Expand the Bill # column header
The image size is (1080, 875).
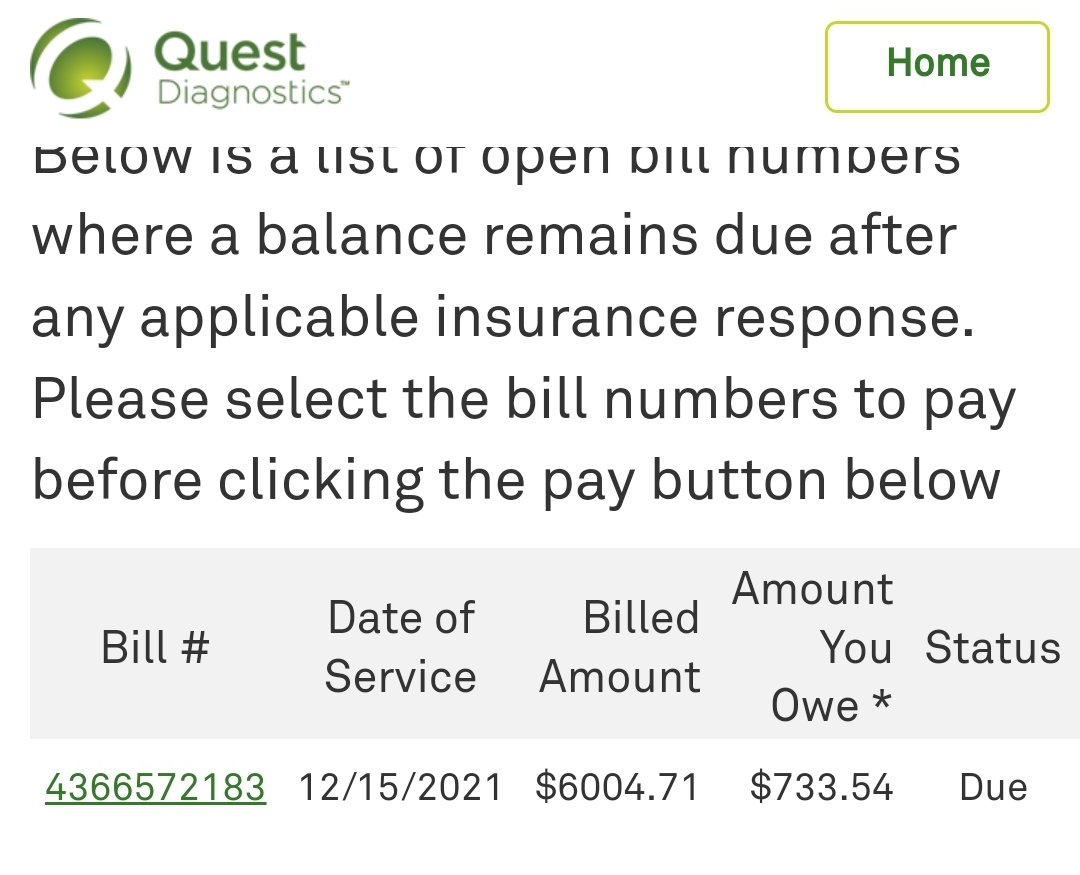(x=154, y=646)
